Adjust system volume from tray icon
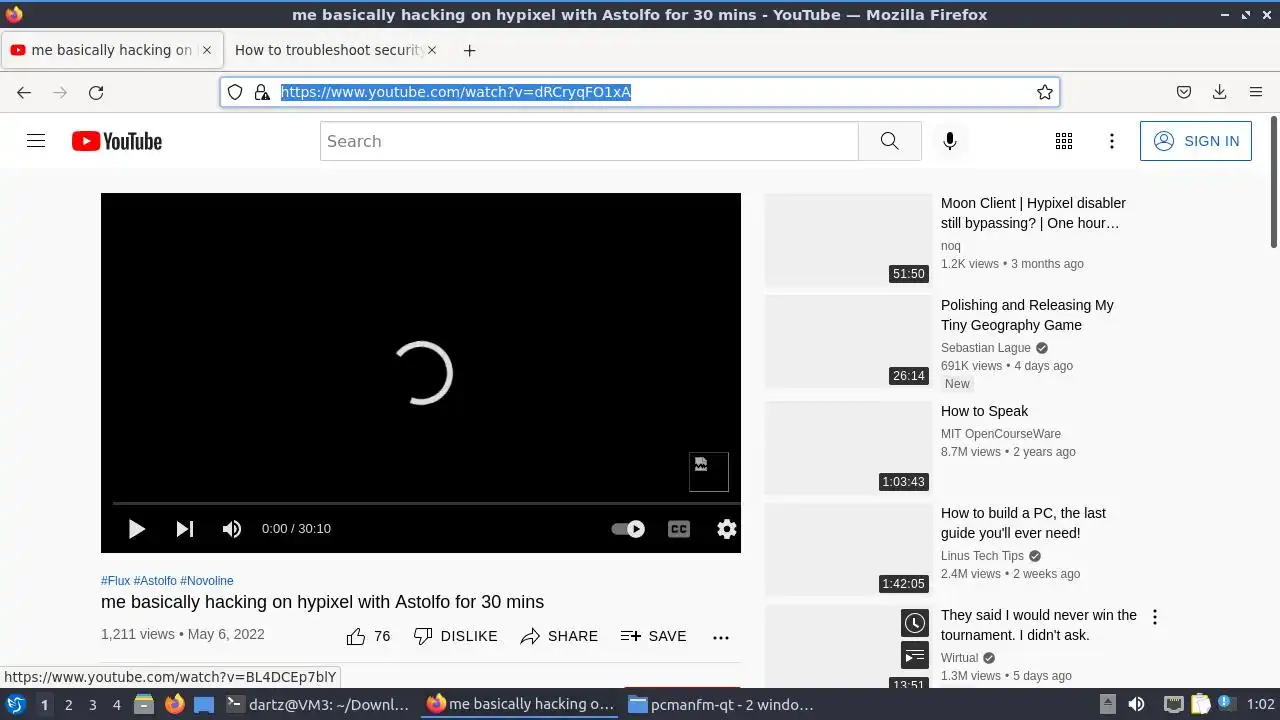 [x=1136, y=704]
